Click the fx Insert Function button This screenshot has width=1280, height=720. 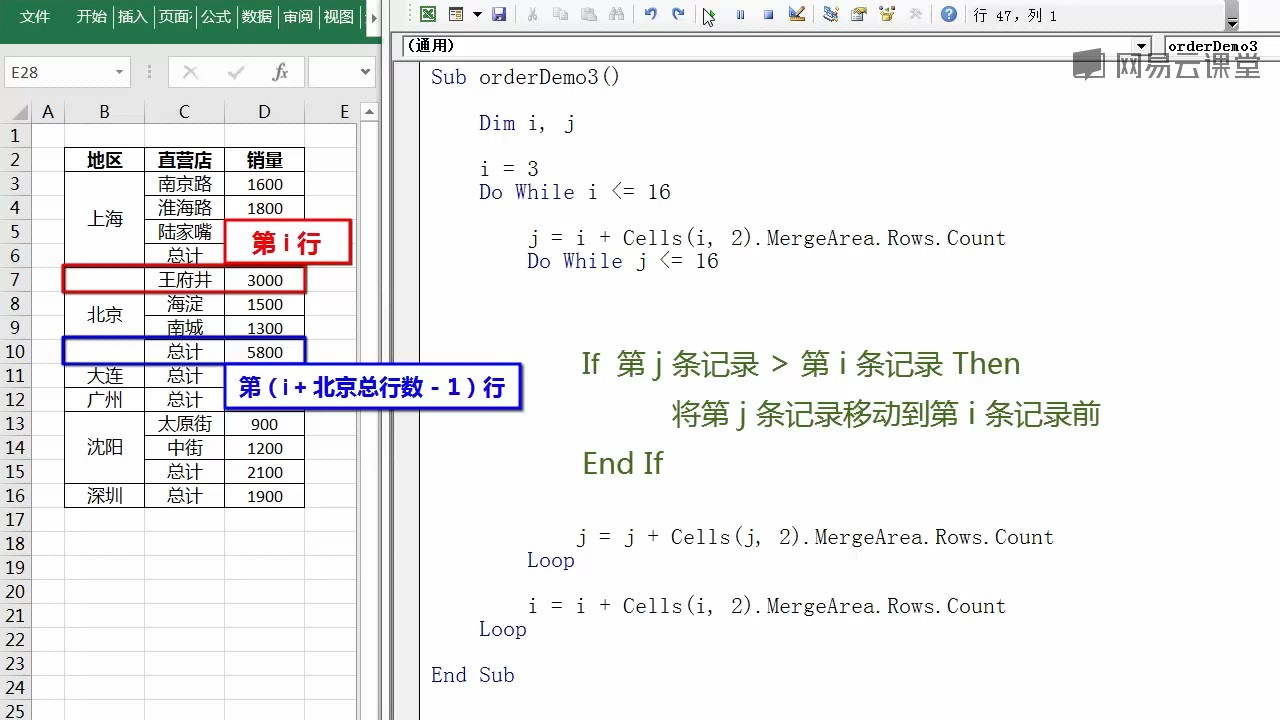point(281,72)
